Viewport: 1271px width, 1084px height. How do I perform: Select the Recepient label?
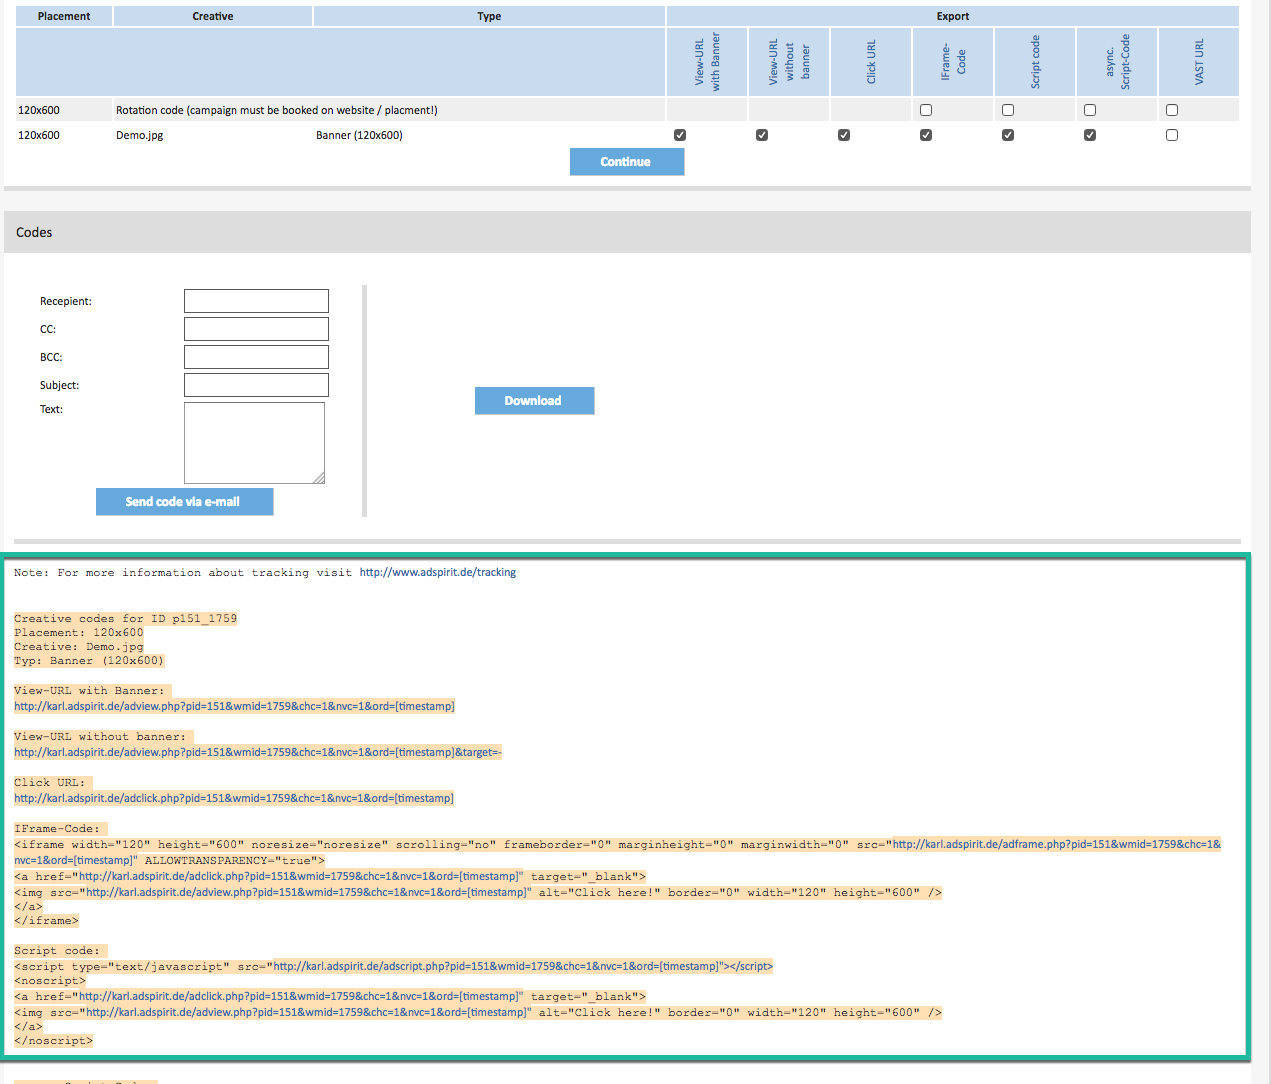pos(66,301)
